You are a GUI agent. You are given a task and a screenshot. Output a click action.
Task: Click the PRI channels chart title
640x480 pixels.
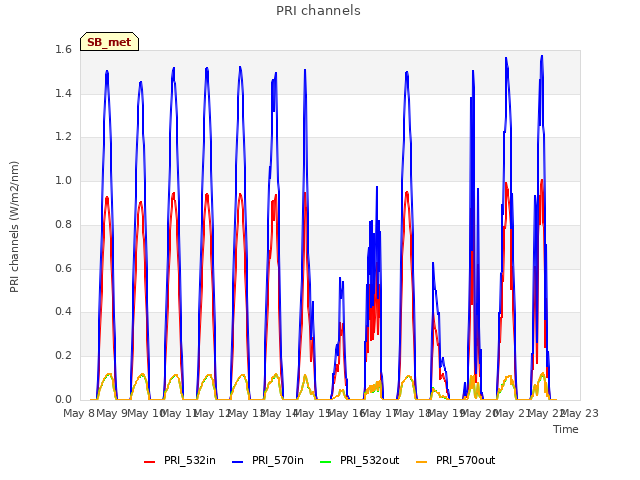click(x=318, y=11)
